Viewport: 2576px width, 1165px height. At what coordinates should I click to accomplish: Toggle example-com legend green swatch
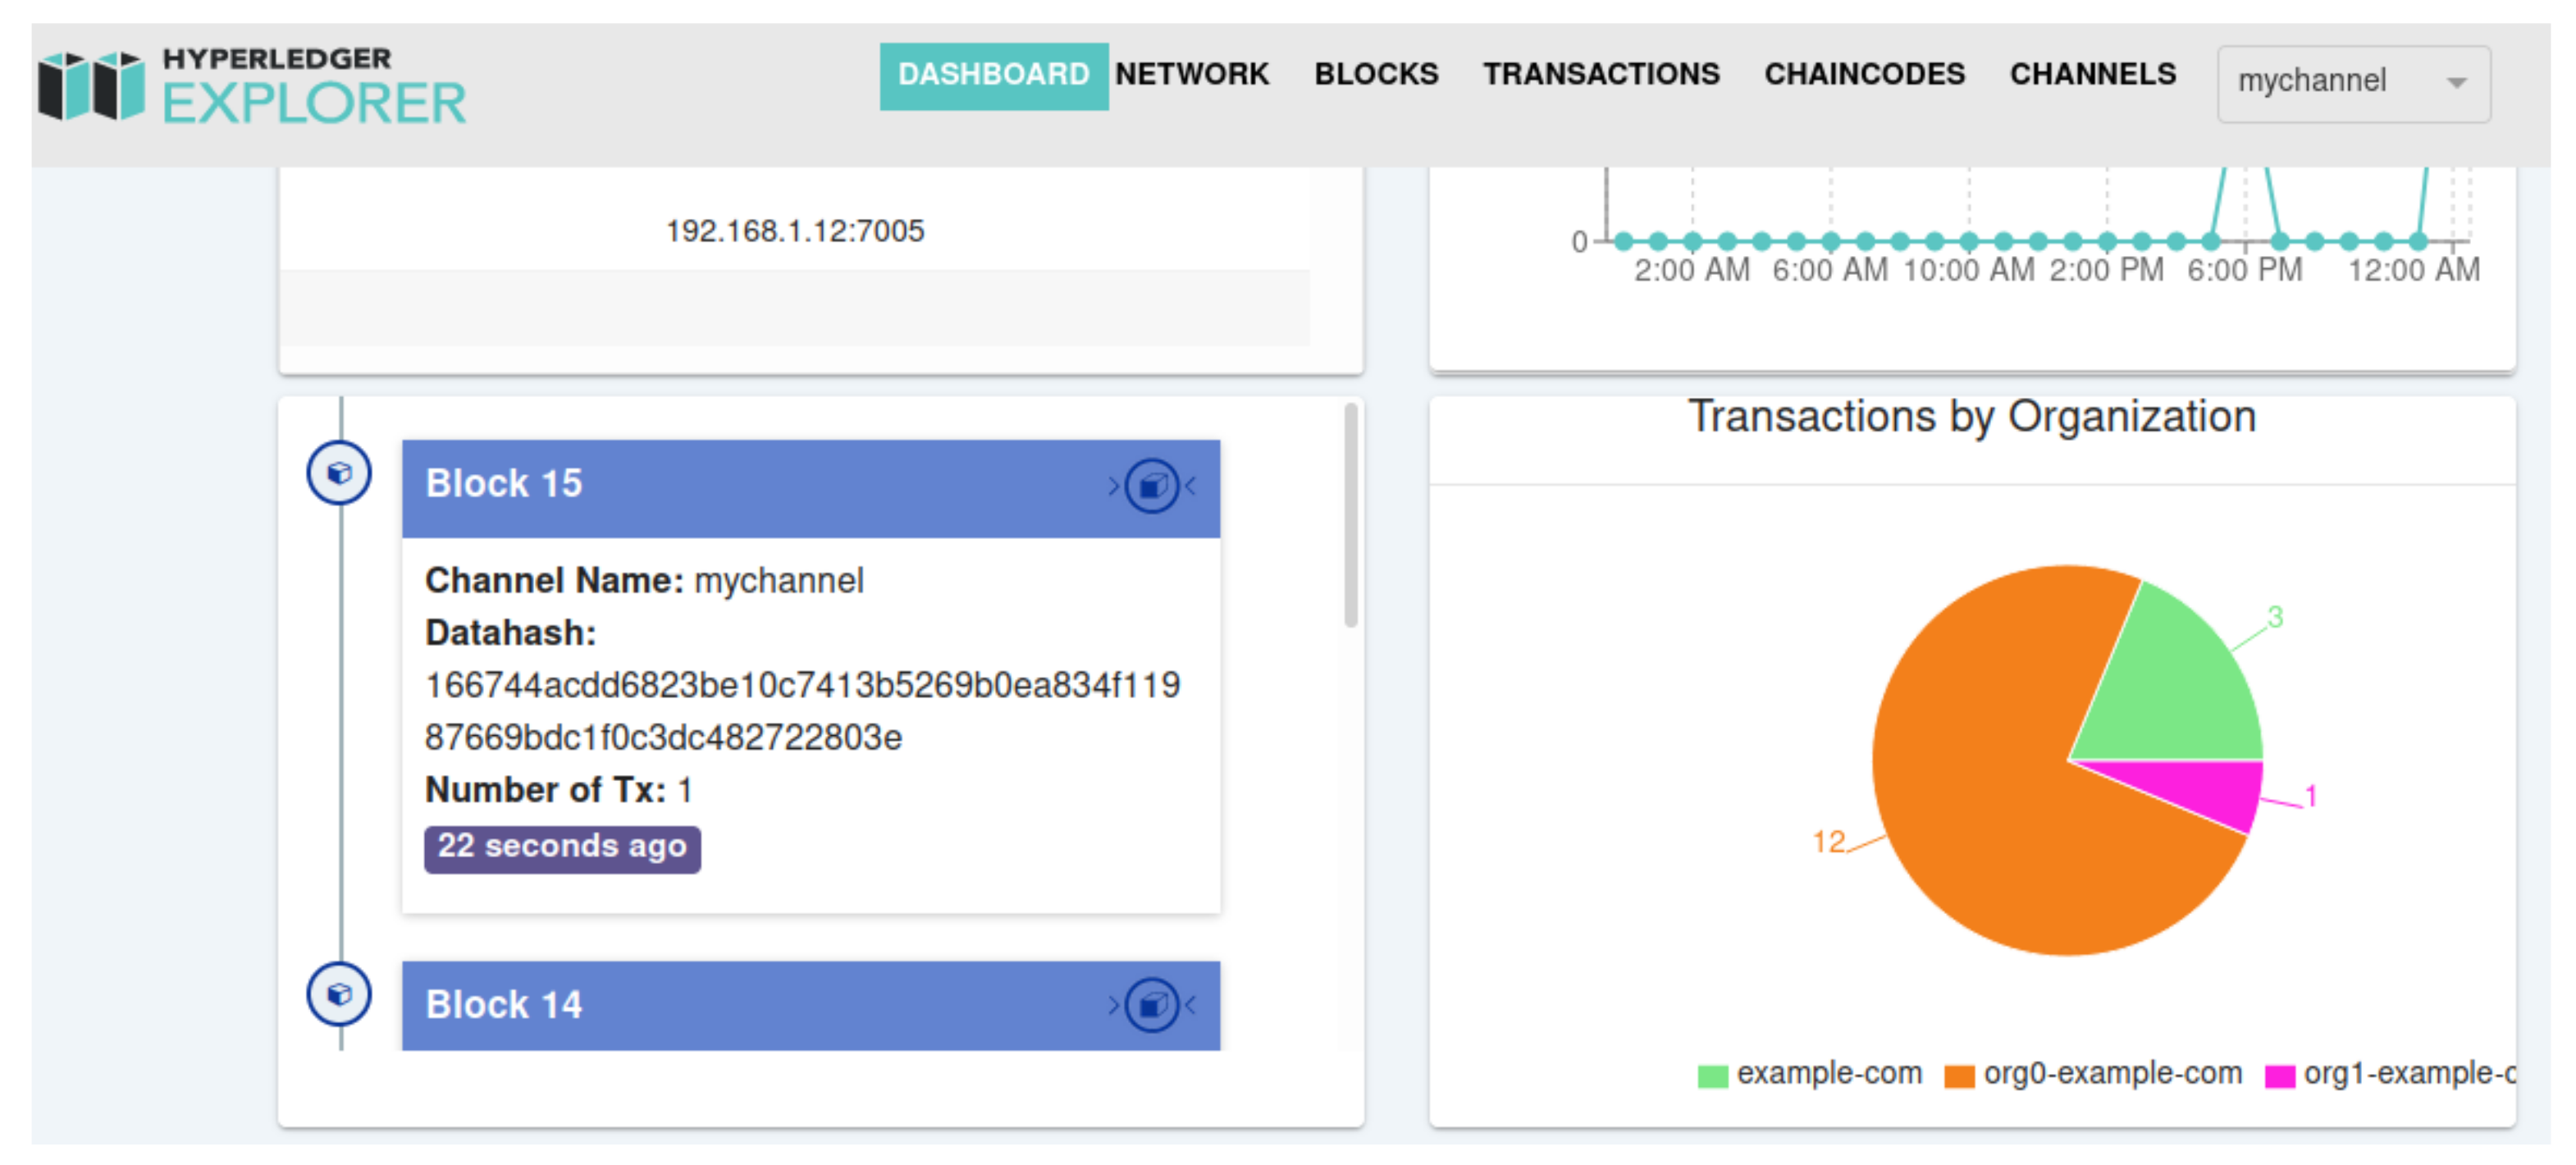tap(1712, 1076)
